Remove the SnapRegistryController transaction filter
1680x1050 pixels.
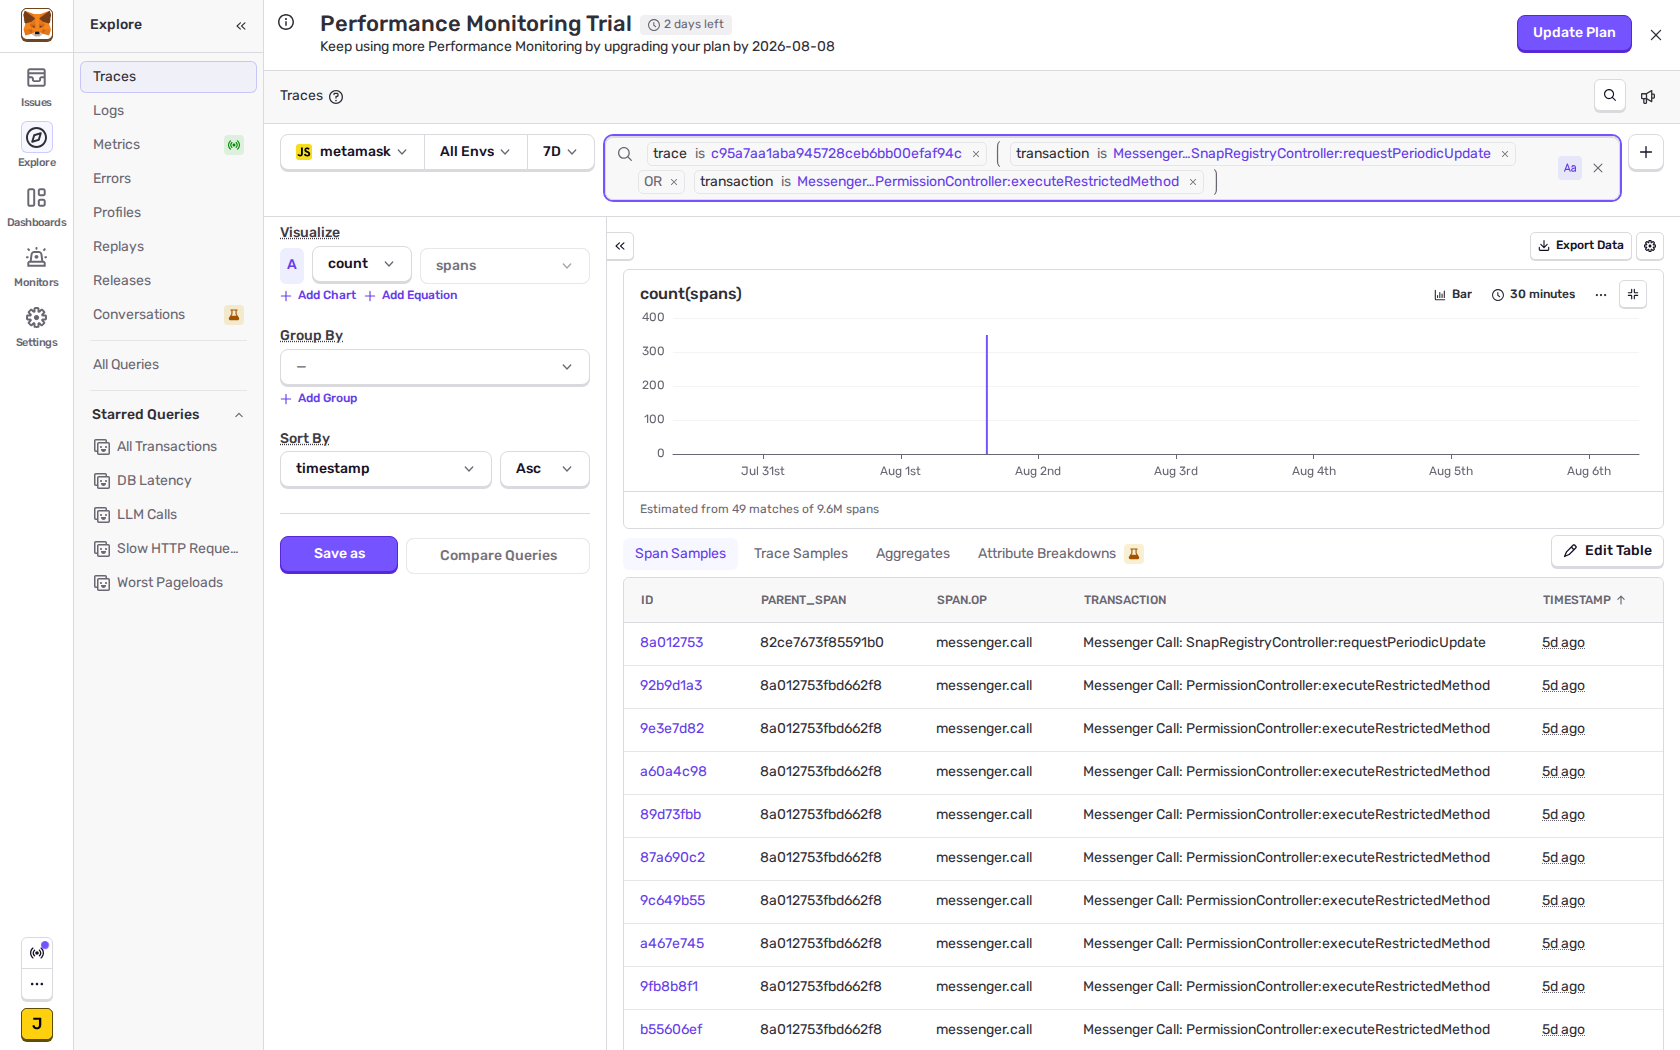(1505, 154)
